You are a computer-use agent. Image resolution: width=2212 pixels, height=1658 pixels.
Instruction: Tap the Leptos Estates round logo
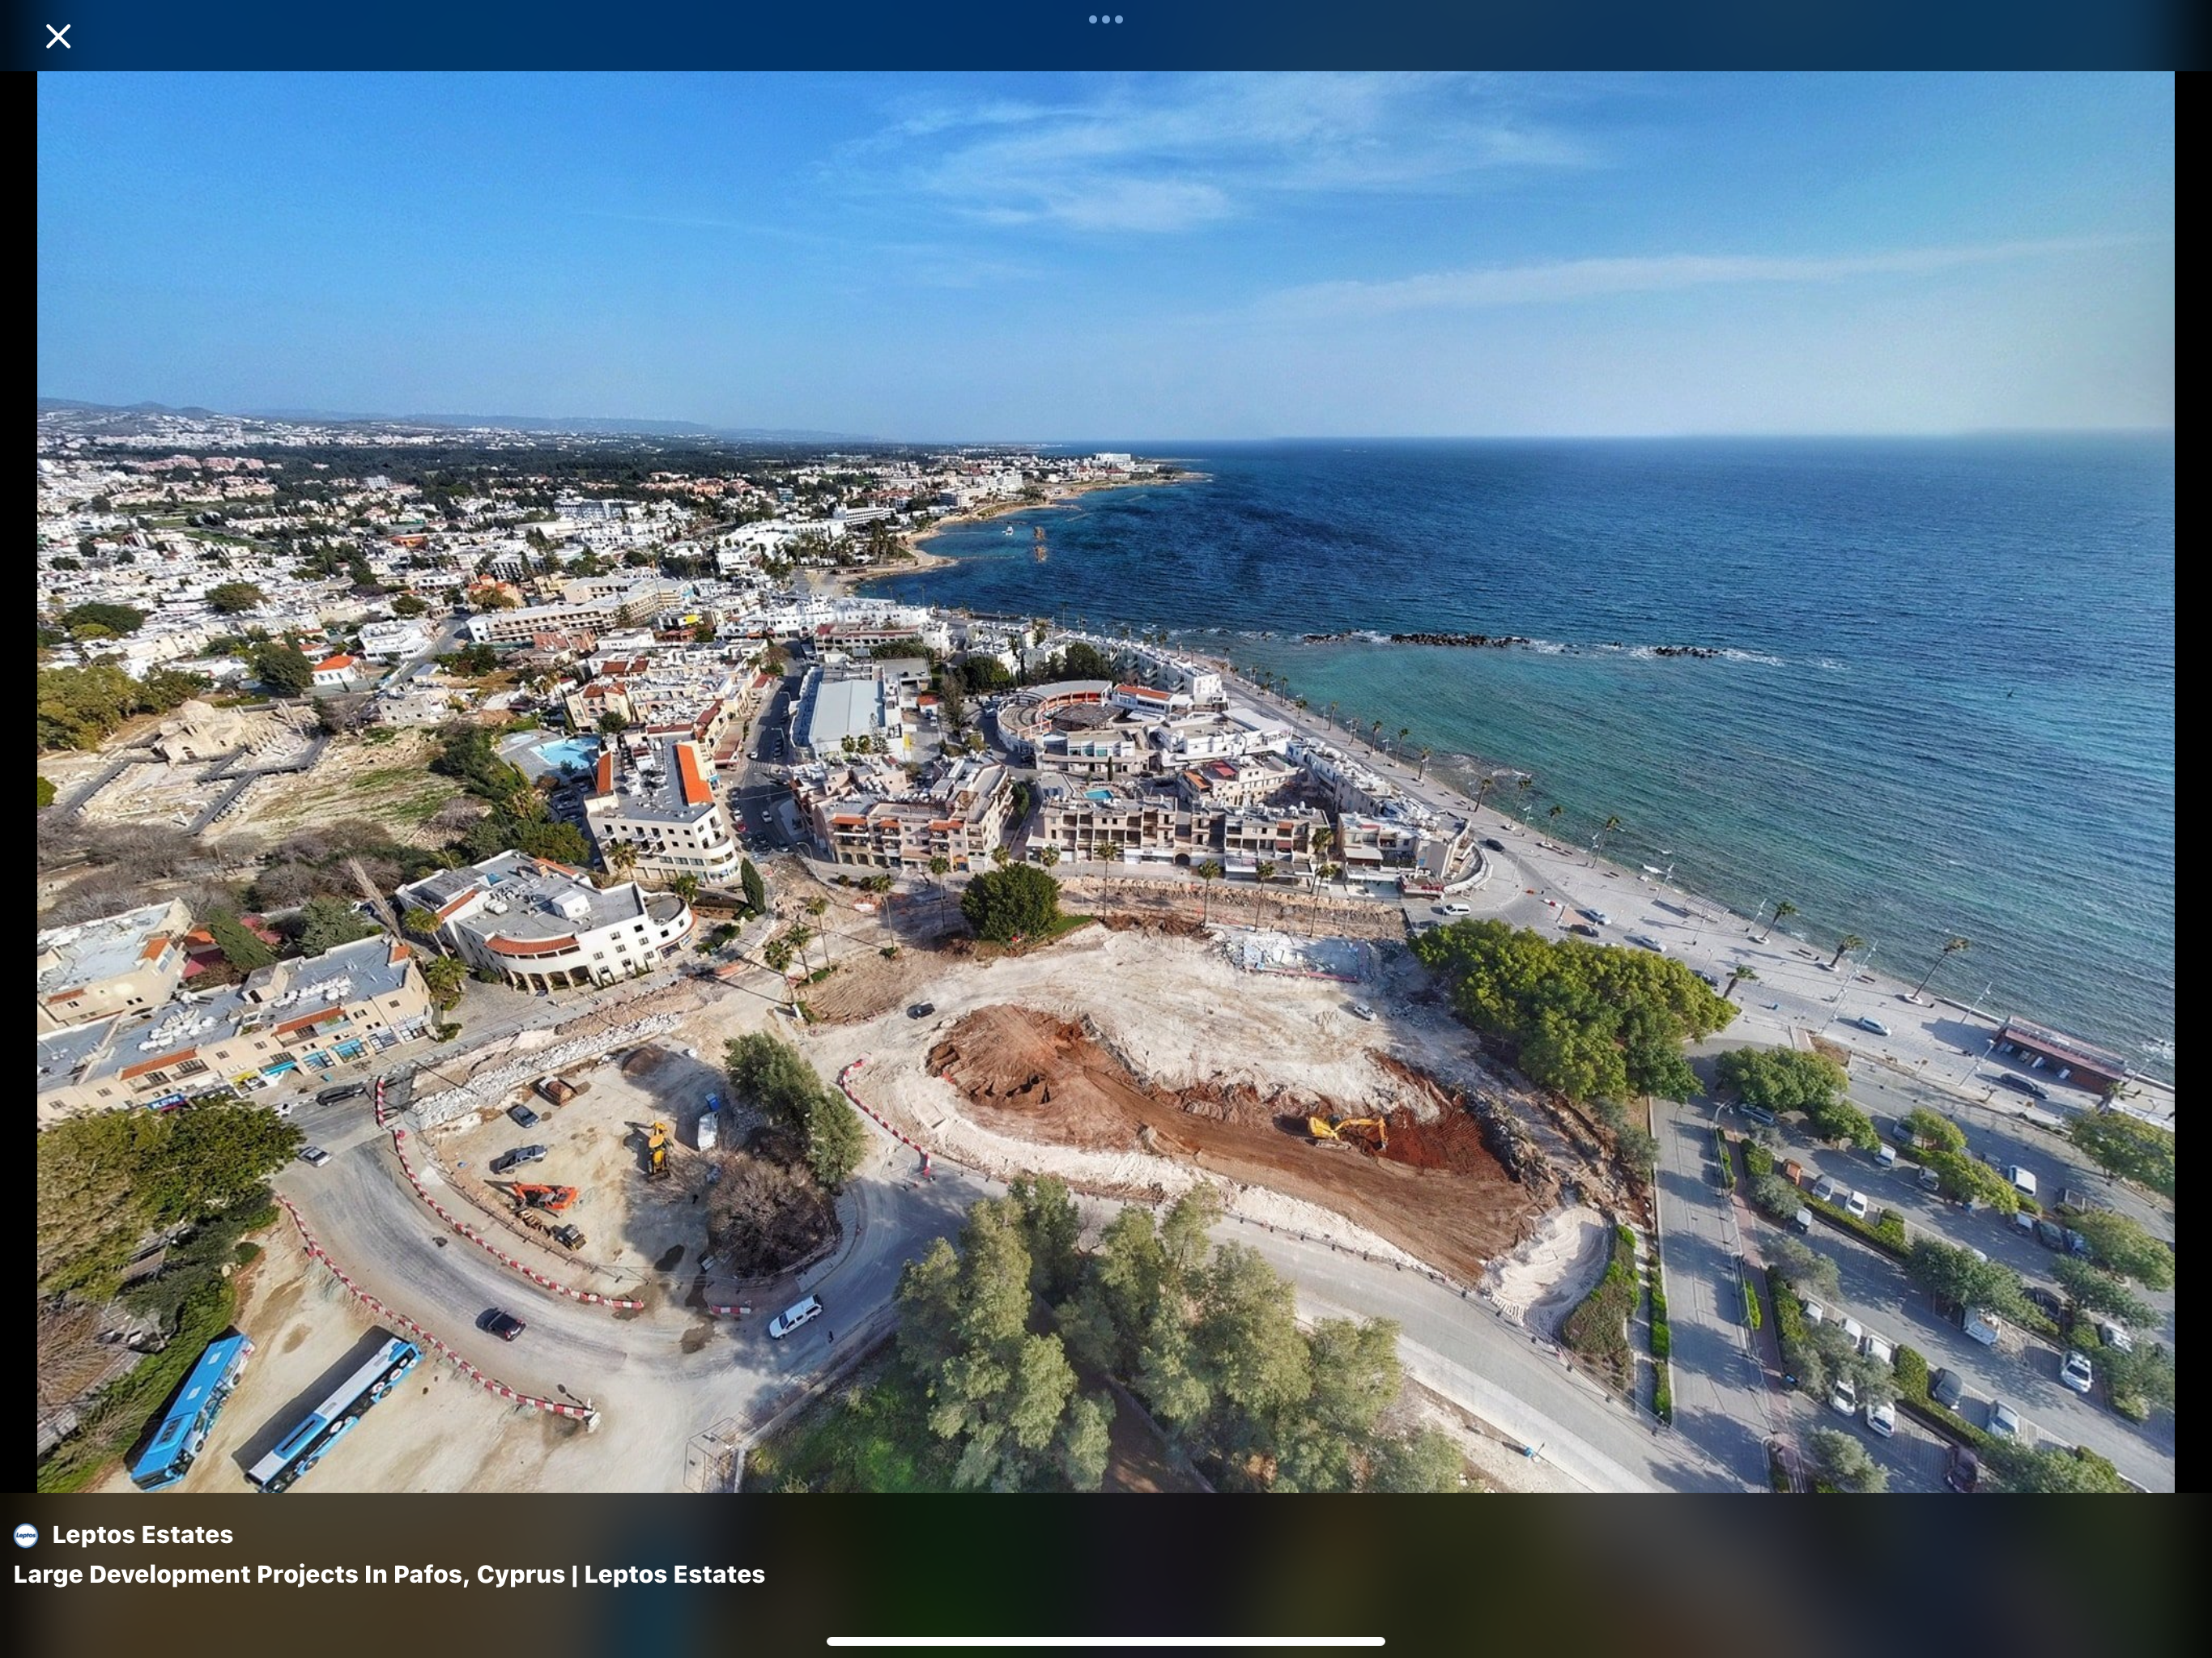[x=26, y=1535]
